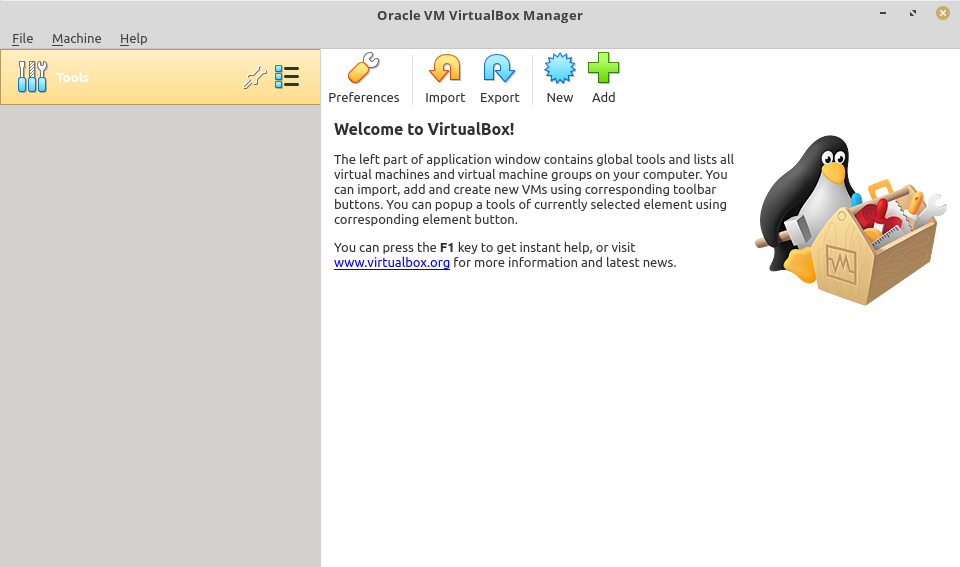Open the Preferences wrench icon
Screen dimensions: 960x567
(x=364, y=68)
